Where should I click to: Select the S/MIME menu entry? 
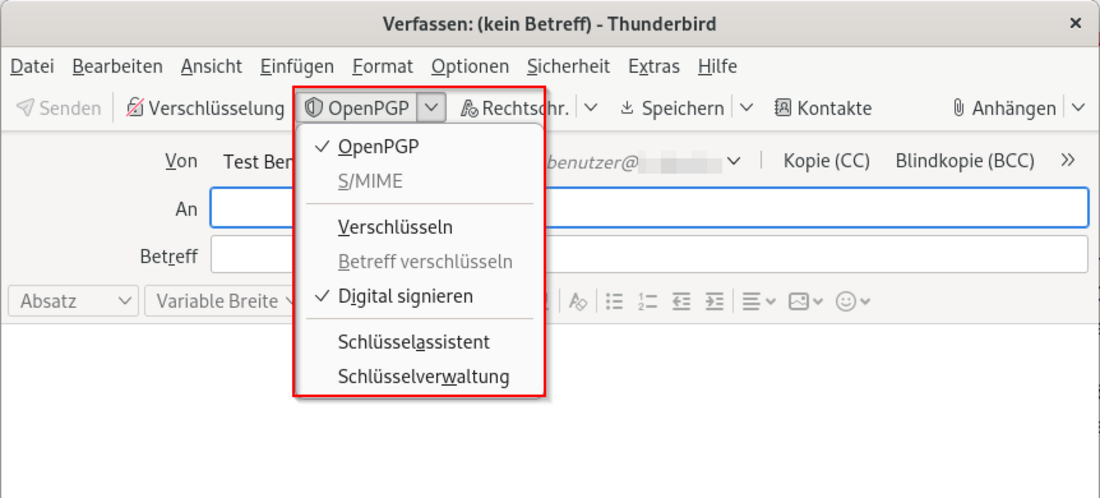419,182
